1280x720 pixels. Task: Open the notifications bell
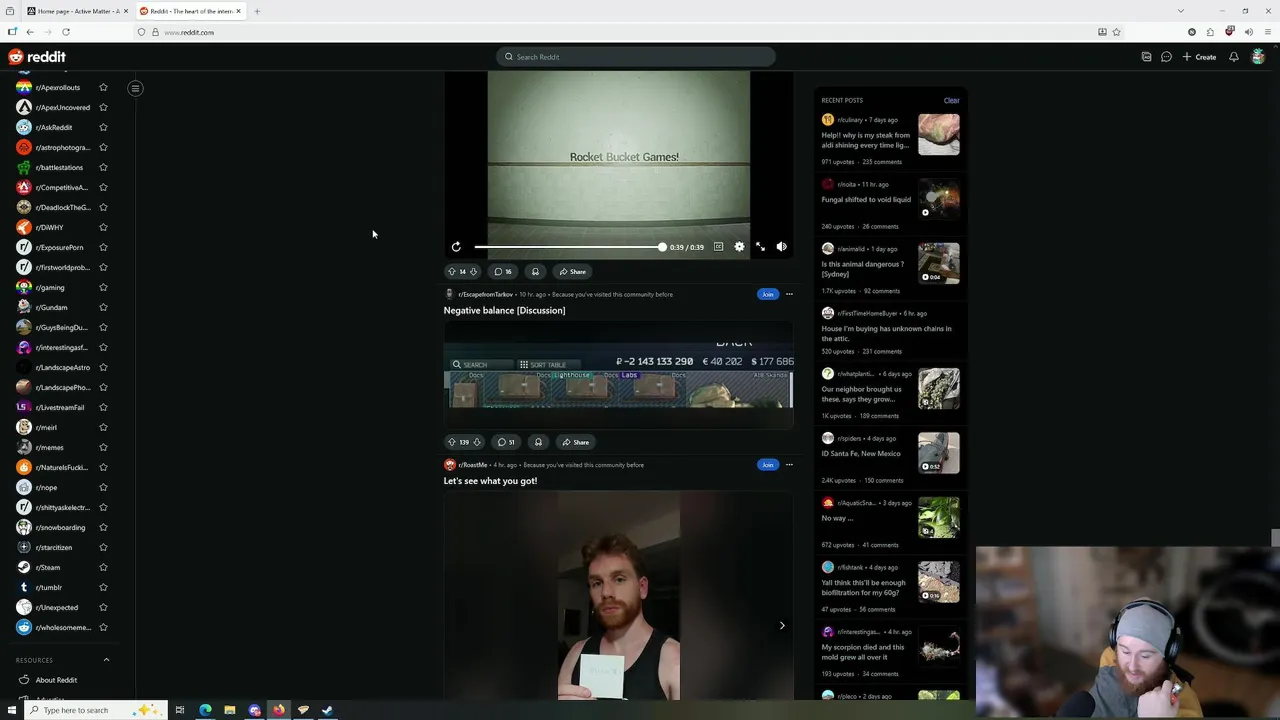click(x=1234, y=57)
